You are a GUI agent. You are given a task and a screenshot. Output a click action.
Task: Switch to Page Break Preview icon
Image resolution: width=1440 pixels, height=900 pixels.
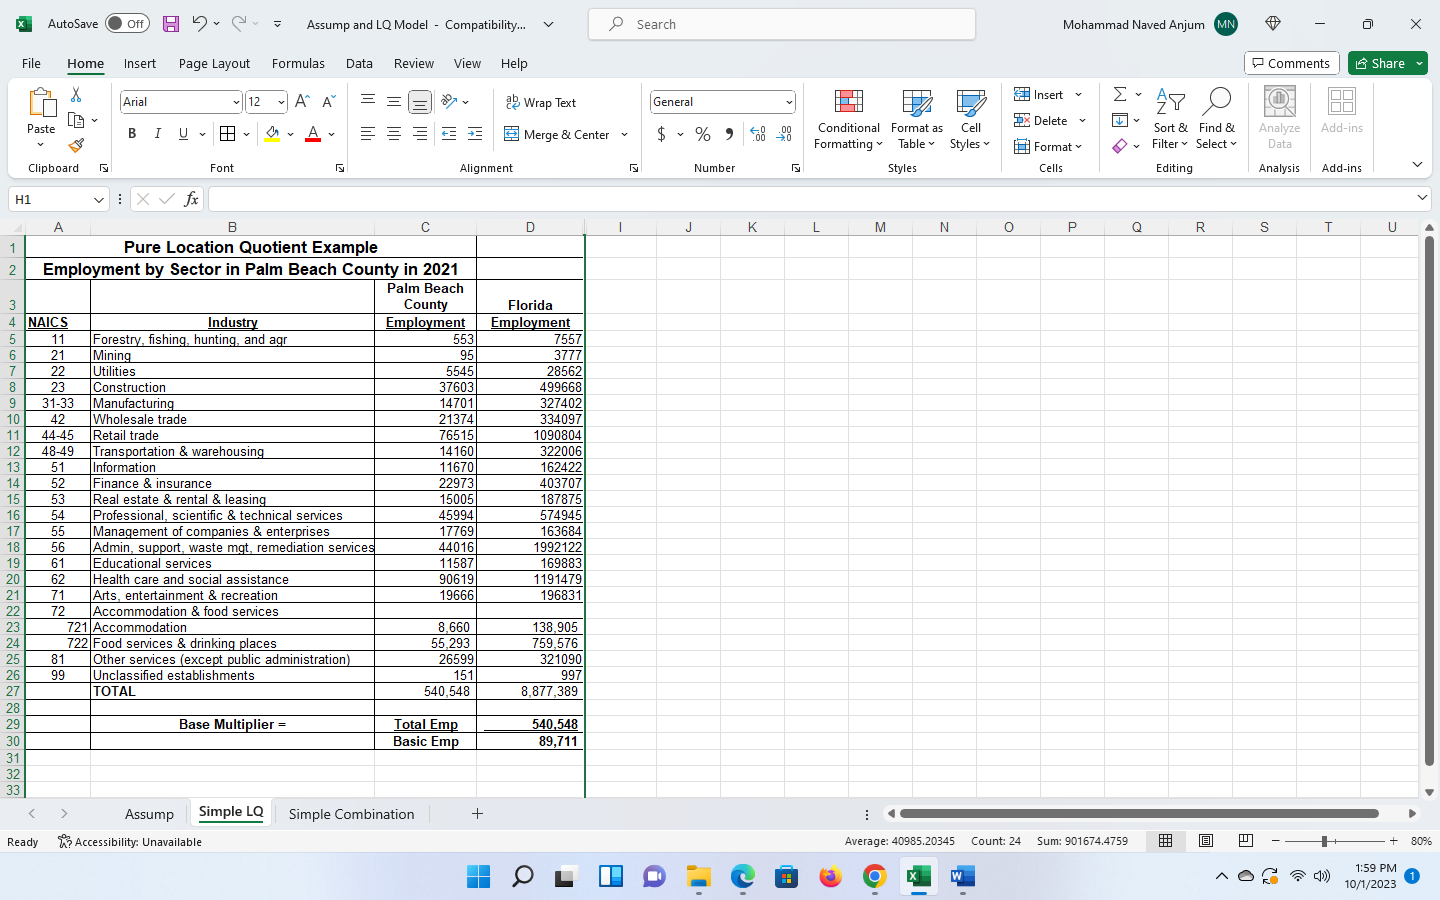(1245, 841)
